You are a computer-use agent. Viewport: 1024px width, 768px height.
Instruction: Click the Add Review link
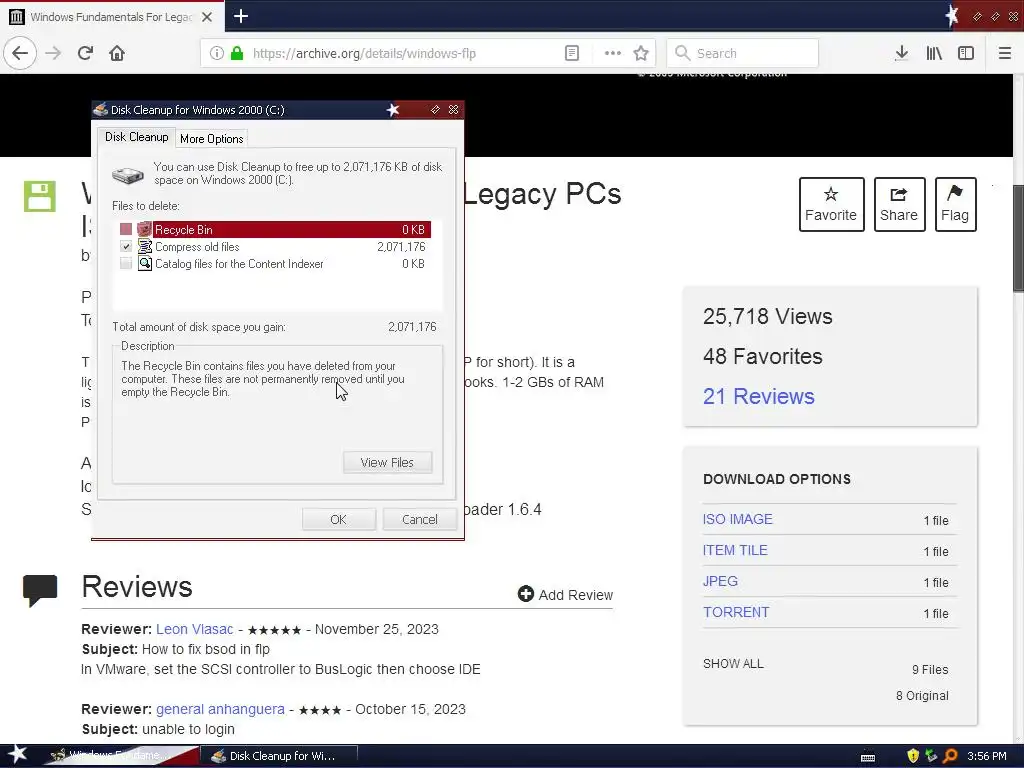575,595
